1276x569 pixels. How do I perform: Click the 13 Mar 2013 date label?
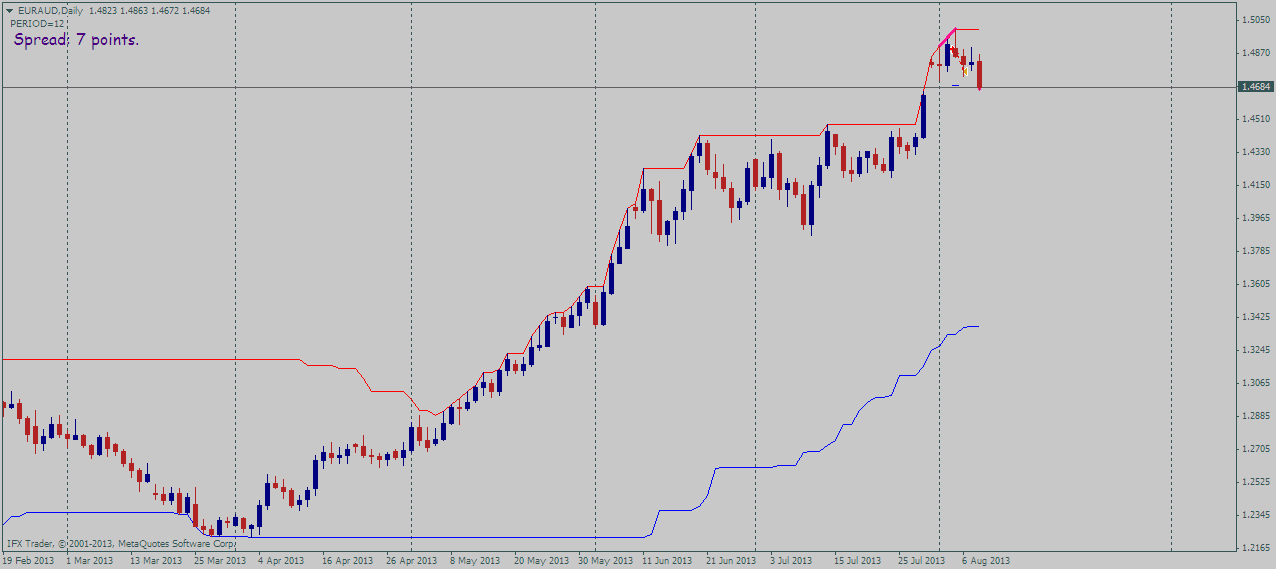click(x=157, y=561)
